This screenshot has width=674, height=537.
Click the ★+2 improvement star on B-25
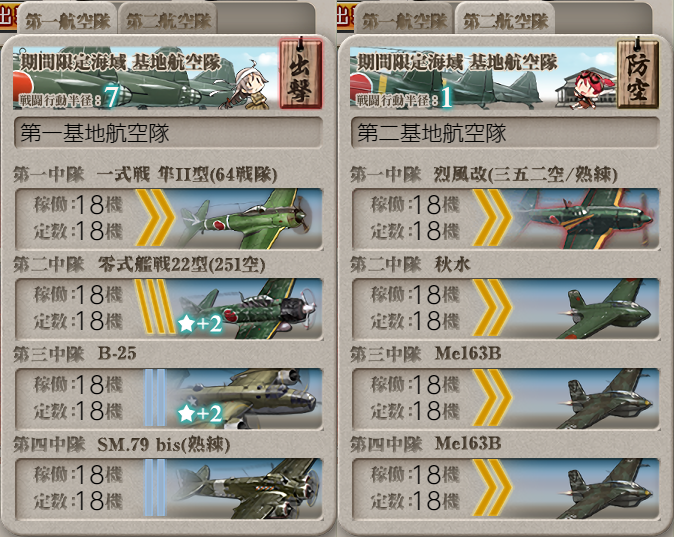(x=200, y=413)
